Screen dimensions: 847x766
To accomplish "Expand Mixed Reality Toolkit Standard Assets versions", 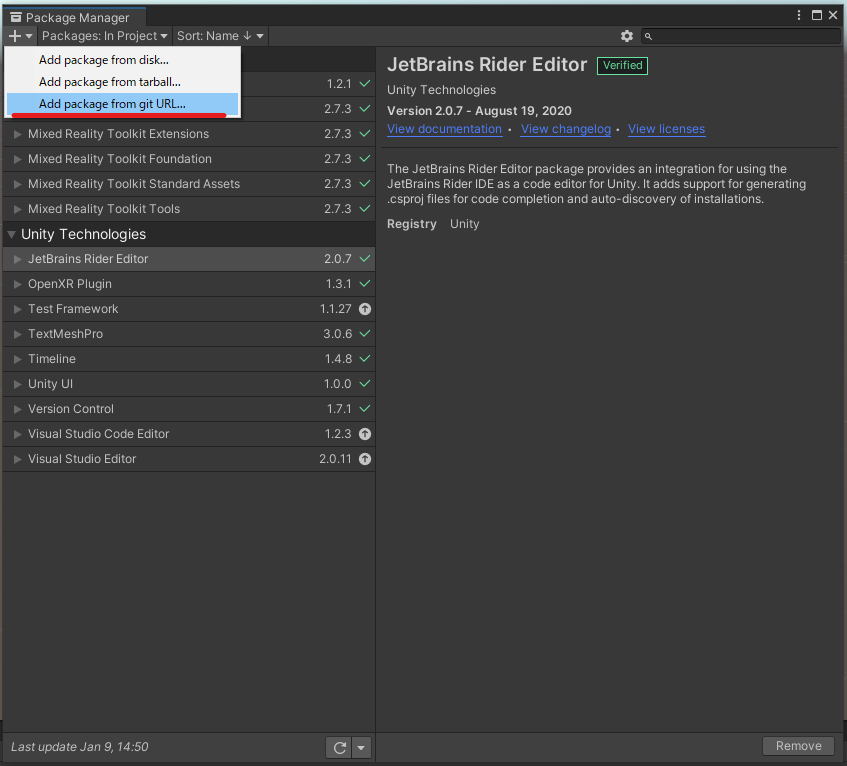I will 17,184.
